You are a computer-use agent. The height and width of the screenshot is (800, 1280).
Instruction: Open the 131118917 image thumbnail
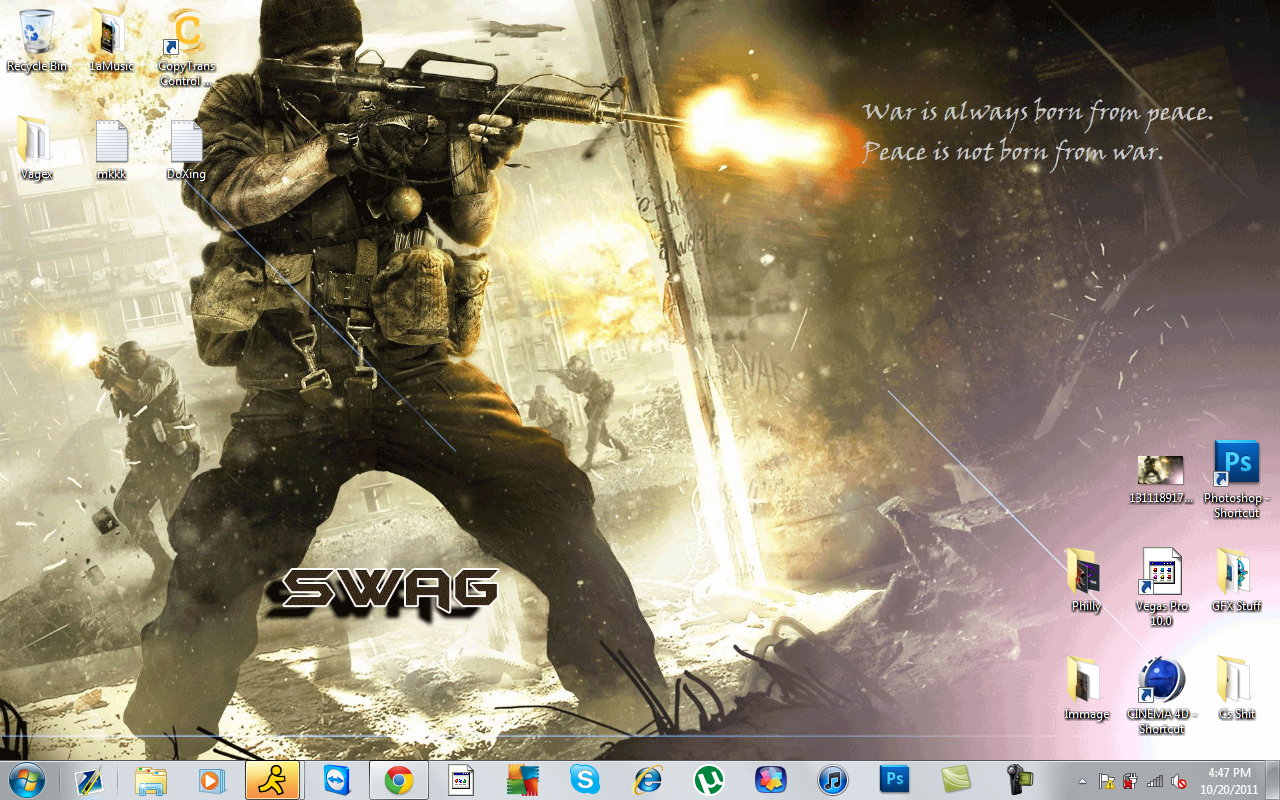tap(1160, 479)
